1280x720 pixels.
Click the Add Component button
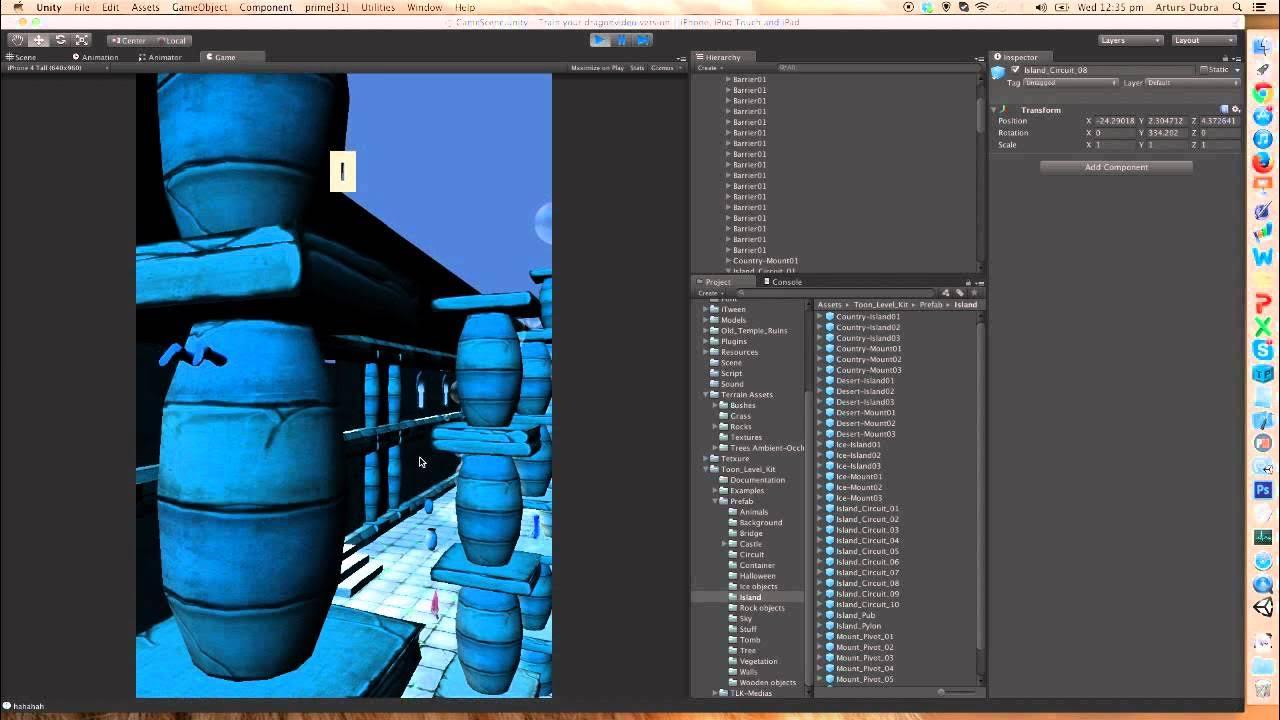(1116, 167)
